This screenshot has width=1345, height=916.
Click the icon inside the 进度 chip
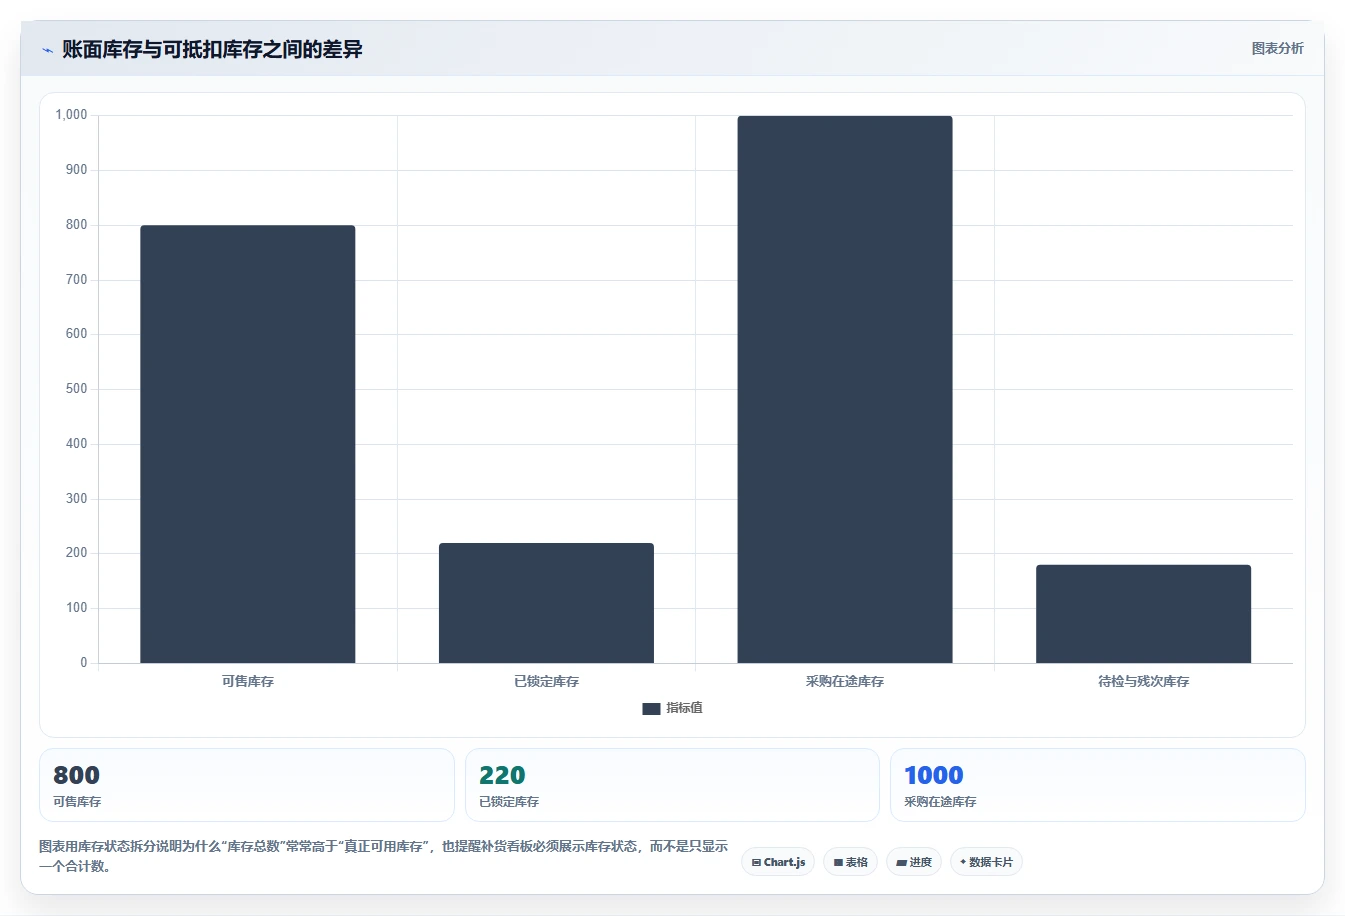[901, 862]
